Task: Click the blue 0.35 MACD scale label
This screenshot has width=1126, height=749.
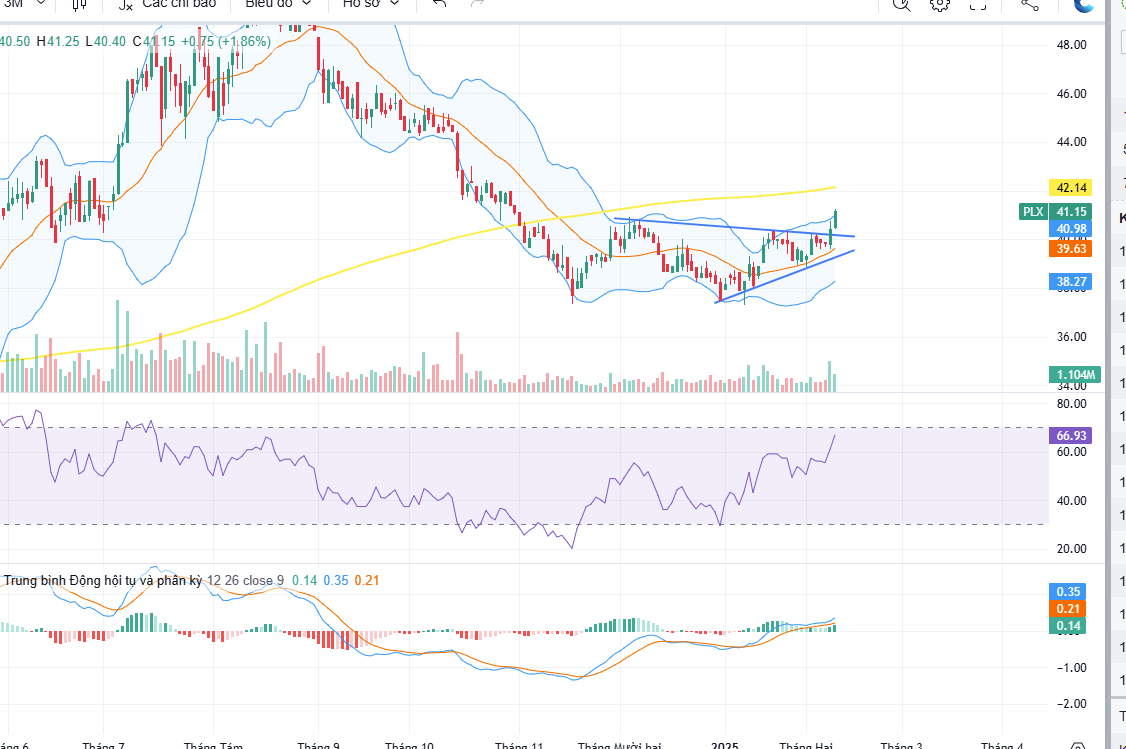Action: (1068, 592)
